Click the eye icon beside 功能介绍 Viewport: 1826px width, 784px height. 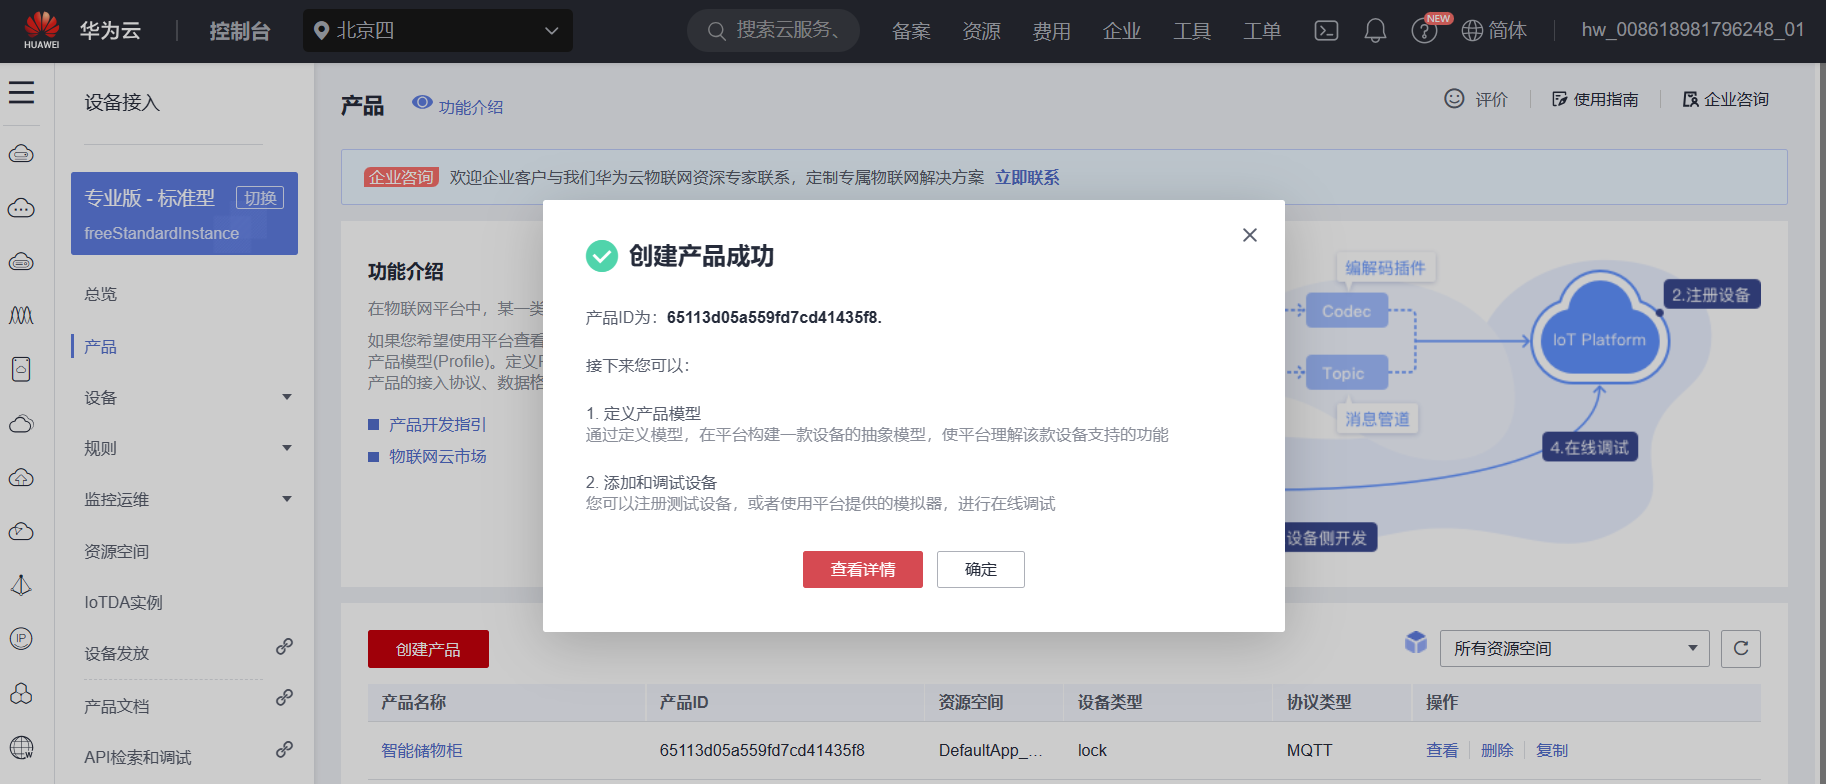point(422,103)
